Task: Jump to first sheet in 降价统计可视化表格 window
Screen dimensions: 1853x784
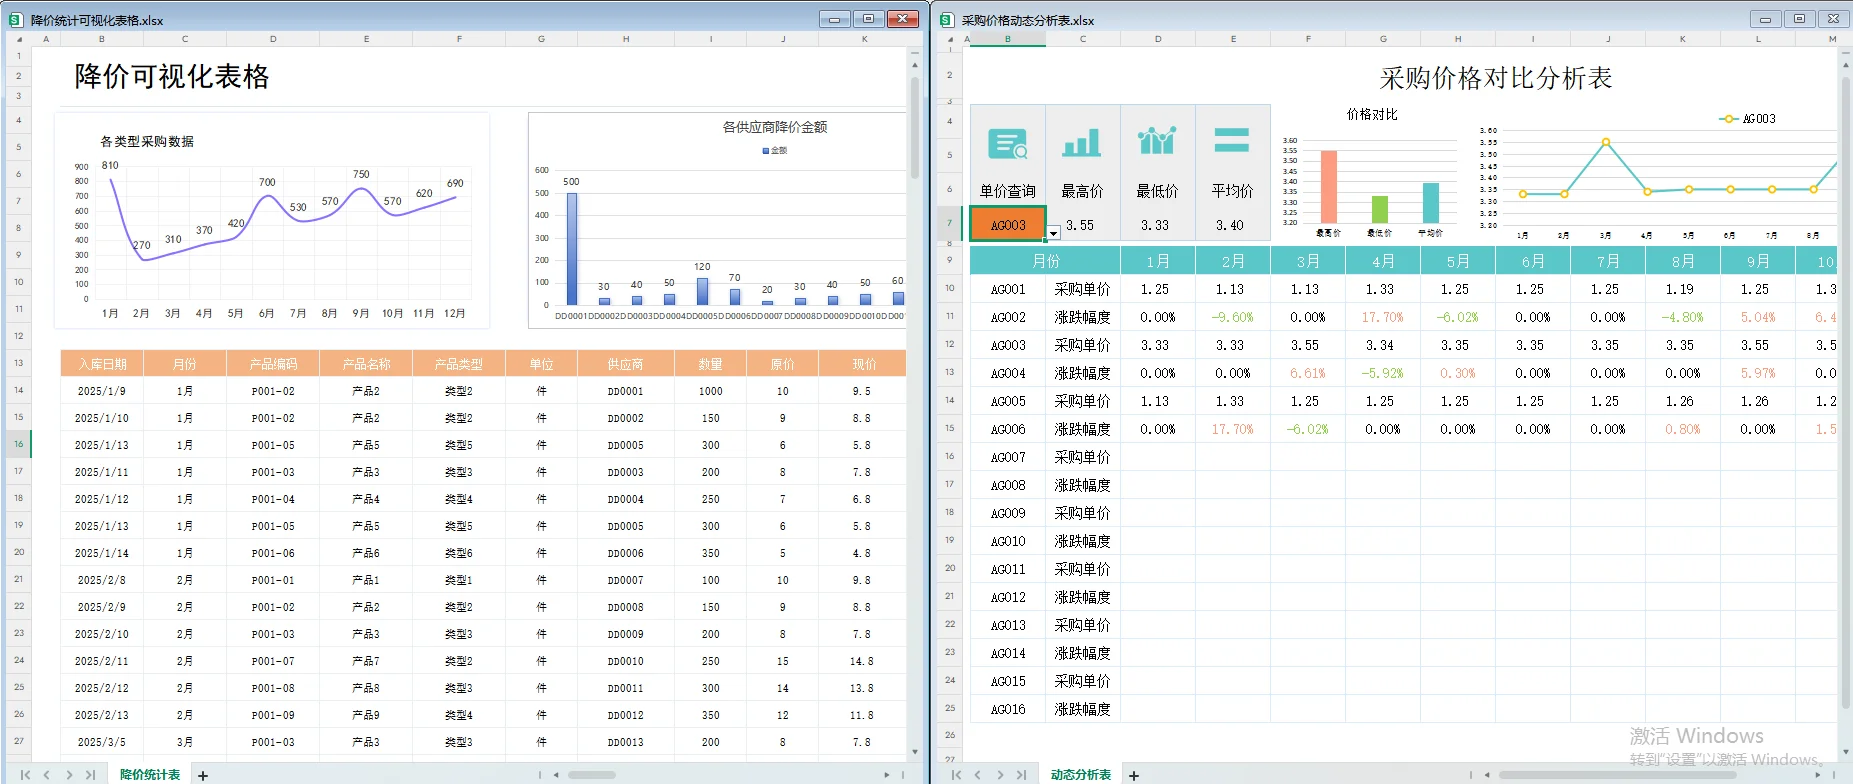Action: 25,775
